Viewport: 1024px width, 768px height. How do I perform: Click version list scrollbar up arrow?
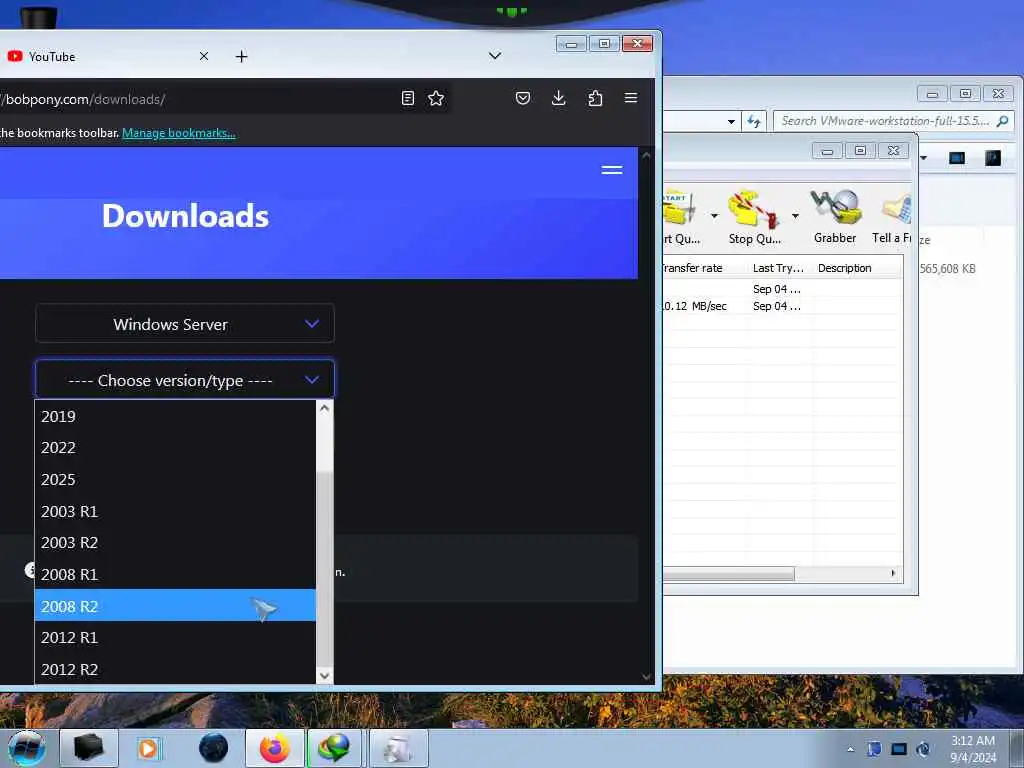[325, 408]
